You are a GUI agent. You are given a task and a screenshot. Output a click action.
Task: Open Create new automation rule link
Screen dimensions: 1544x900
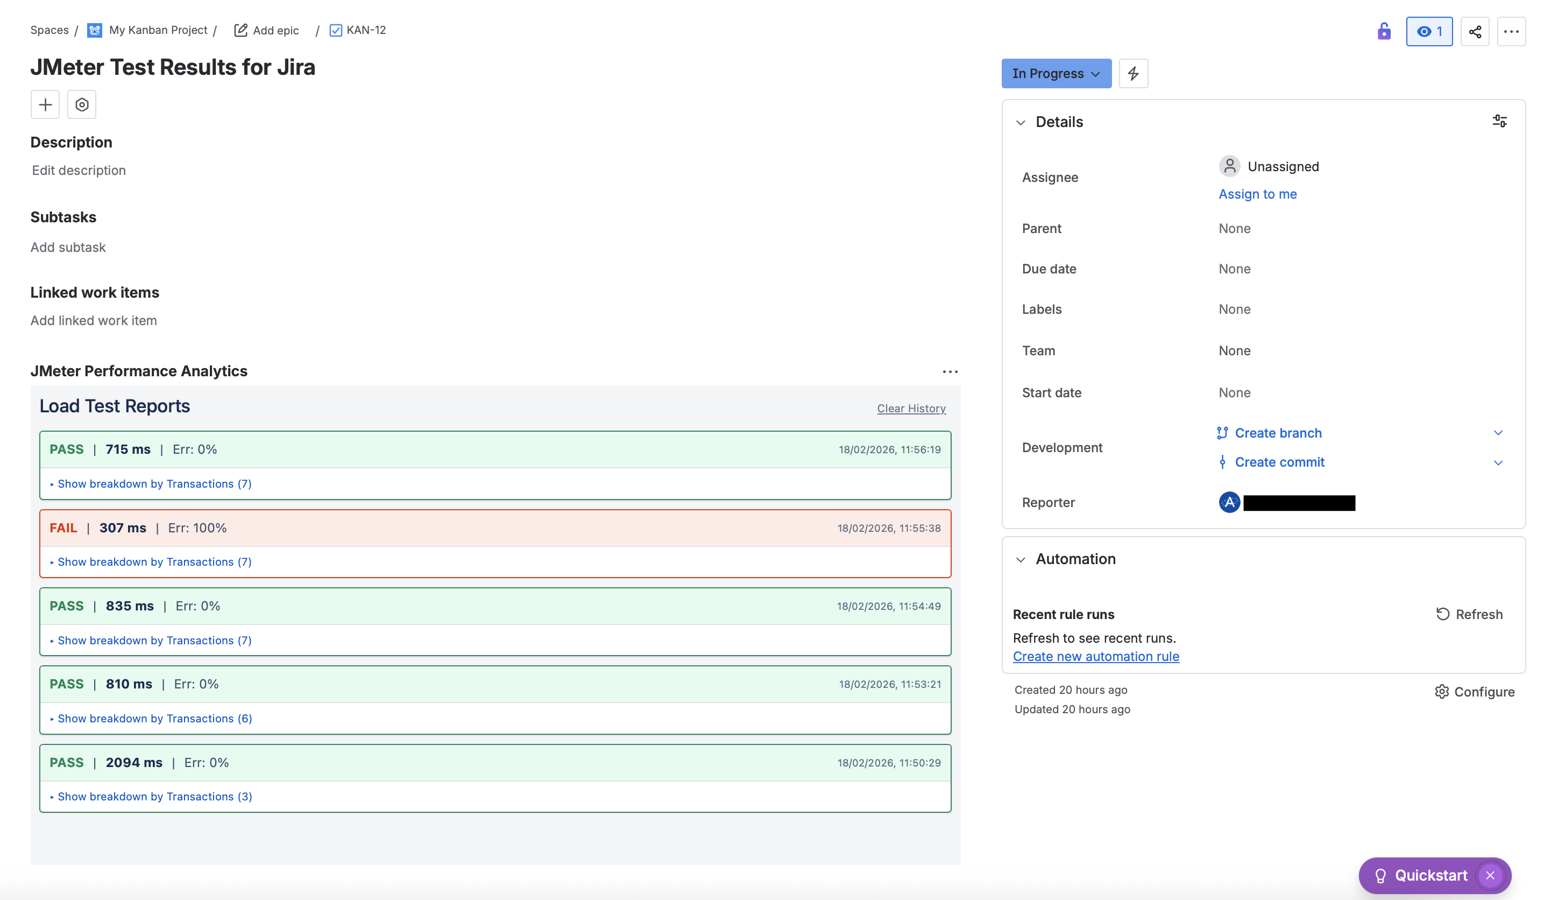point(1096,656)
